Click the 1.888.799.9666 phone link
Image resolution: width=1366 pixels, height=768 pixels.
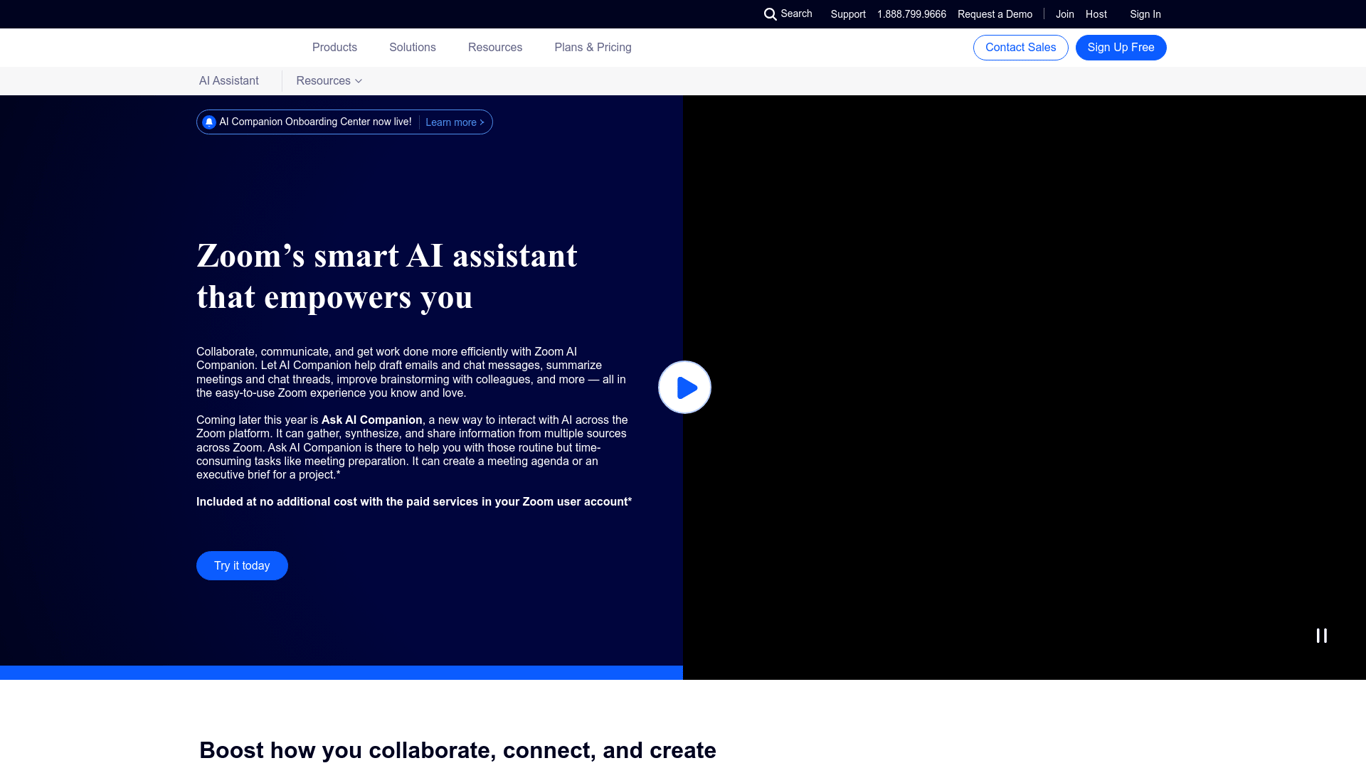pos(911,14)
